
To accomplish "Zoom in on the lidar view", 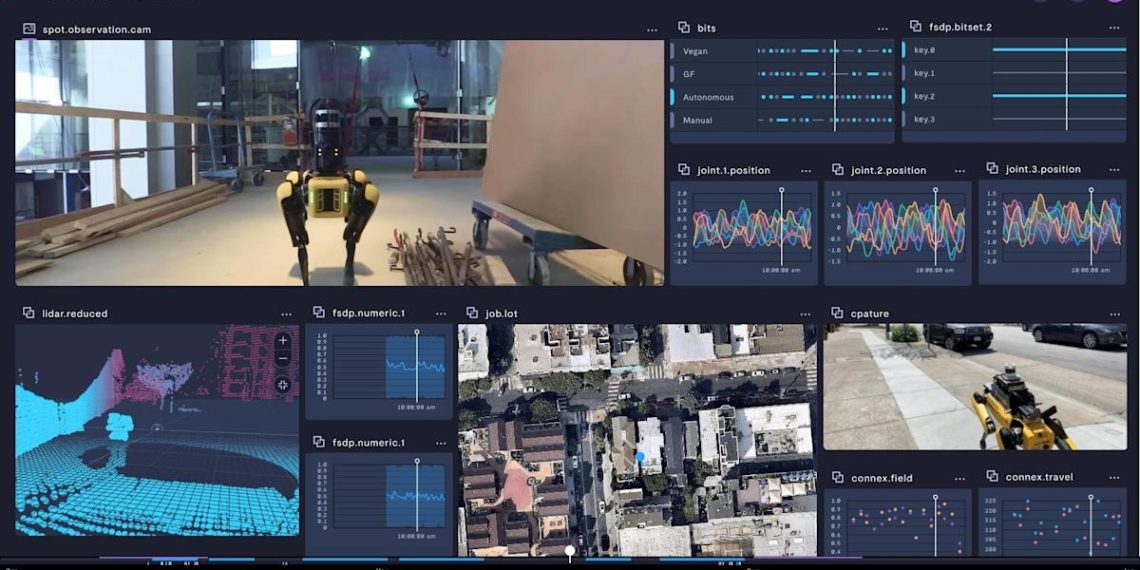I will (283, 340).
